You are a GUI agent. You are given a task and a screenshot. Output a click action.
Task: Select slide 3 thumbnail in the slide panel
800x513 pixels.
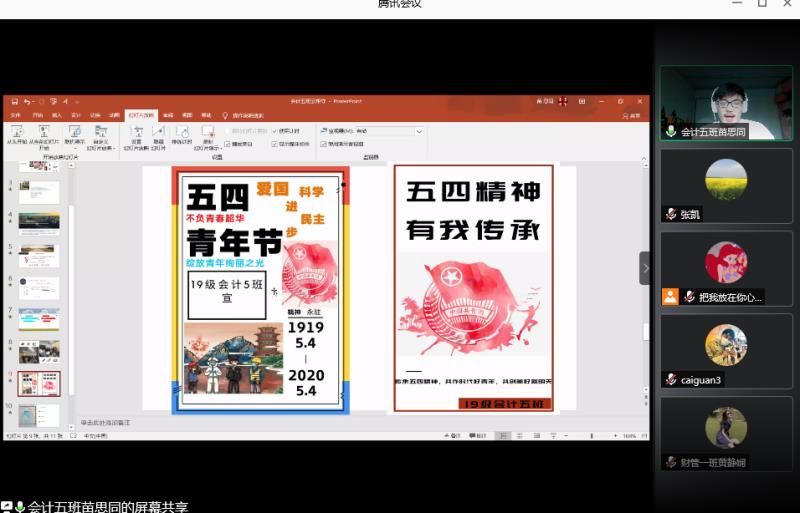39,192
